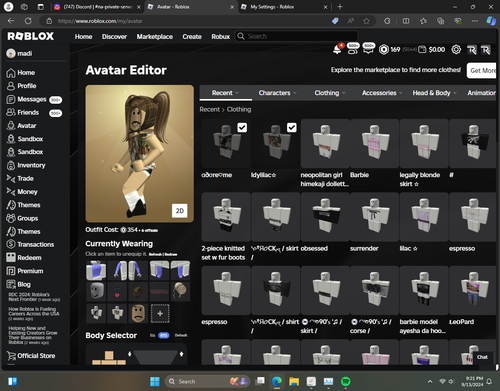Open the Chat button
Image resolution: width=500 pixels, height=391 pixels.
tap(482, 357)
